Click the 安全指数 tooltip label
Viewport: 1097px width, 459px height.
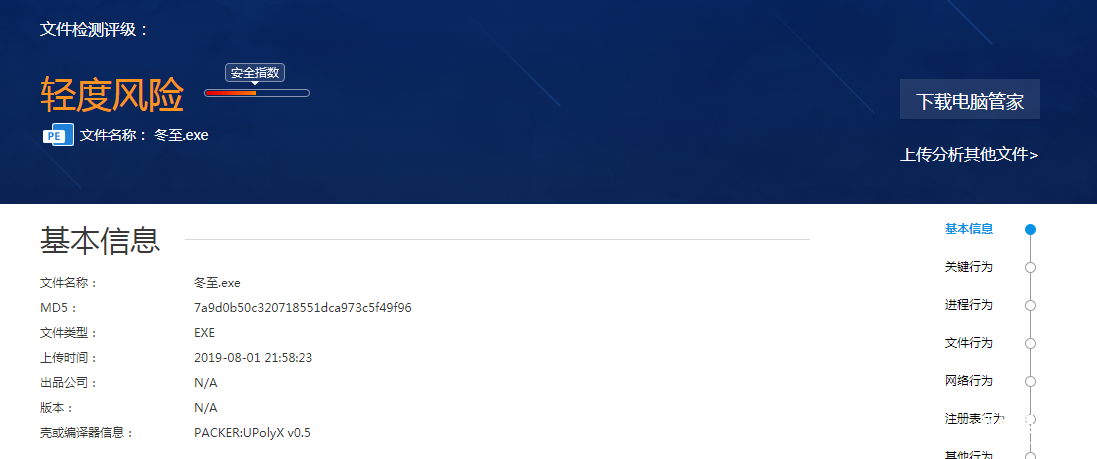coord(255,73)
